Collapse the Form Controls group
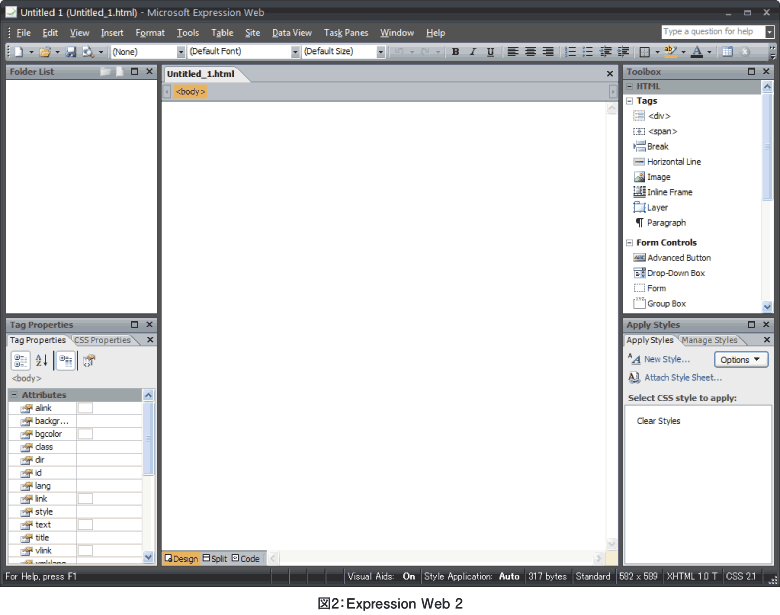This screenshot has height=615, width=780. point(630,243)
